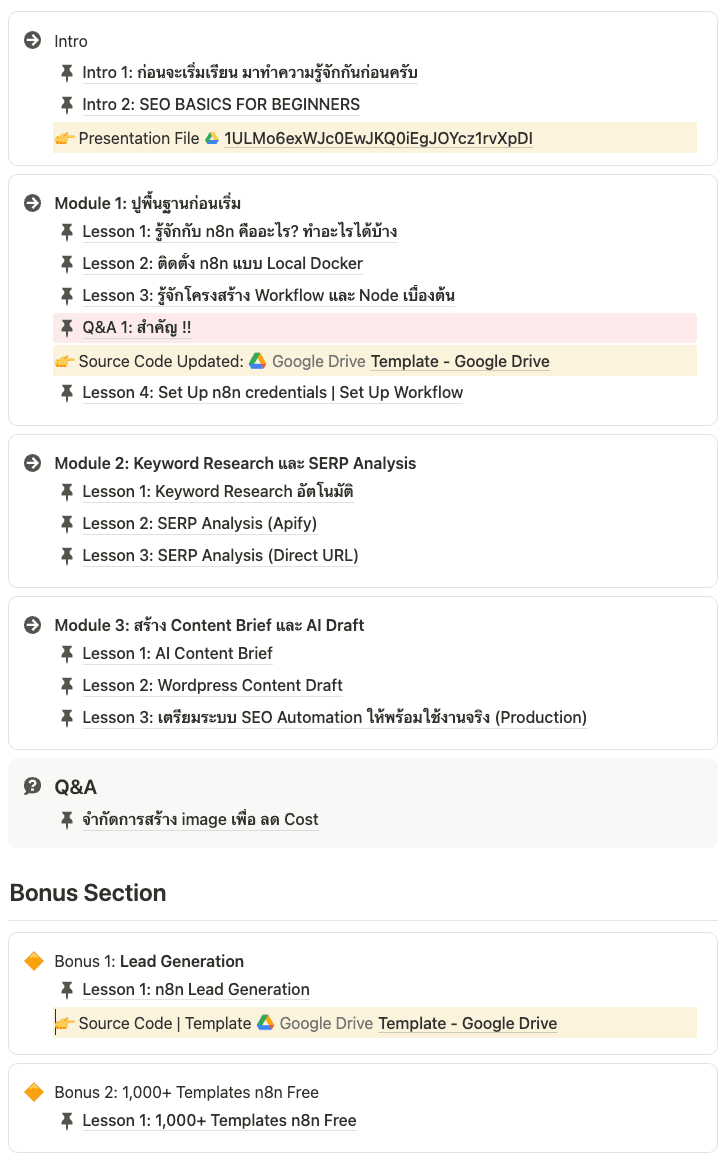Open the Presentation File Drive link
Image resolution: width=726 pixels, height=1162 pixels.
tap(378, 138)
